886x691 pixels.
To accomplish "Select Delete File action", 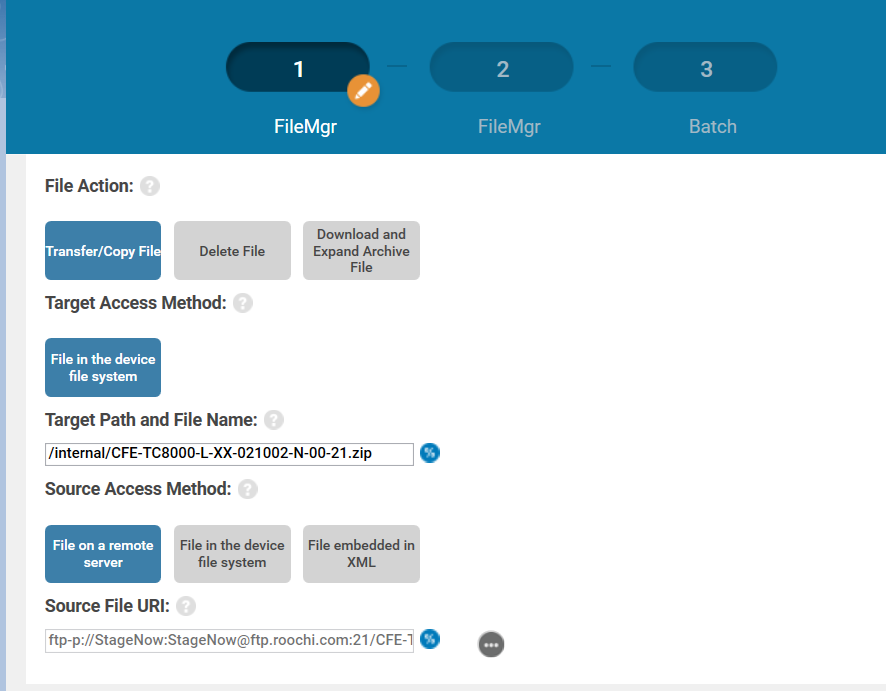I will click(232, 250).
